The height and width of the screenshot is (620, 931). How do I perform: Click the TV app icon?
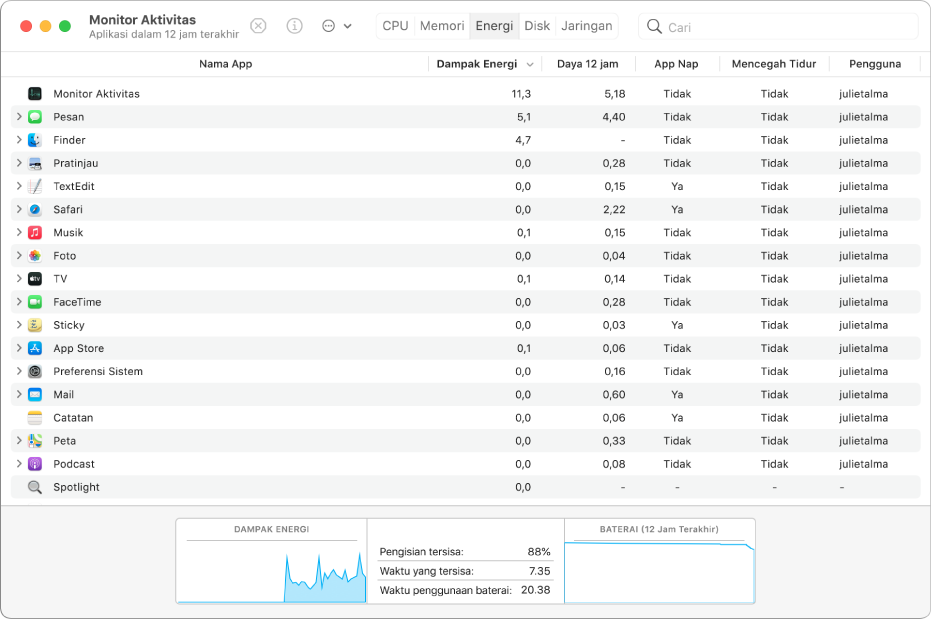(x=35, y=279)
